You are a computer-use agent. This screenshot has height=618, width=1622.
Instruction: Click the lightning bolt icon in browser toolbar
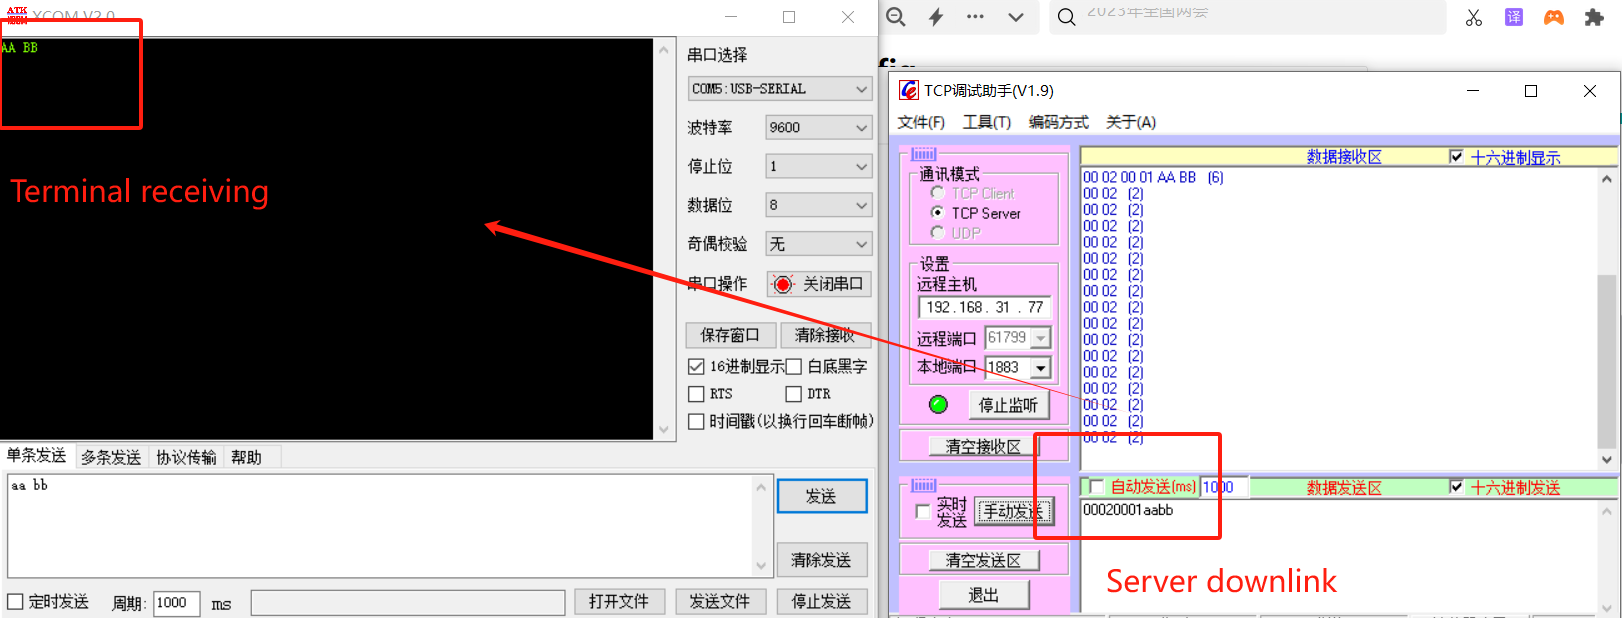coord(936,17)
